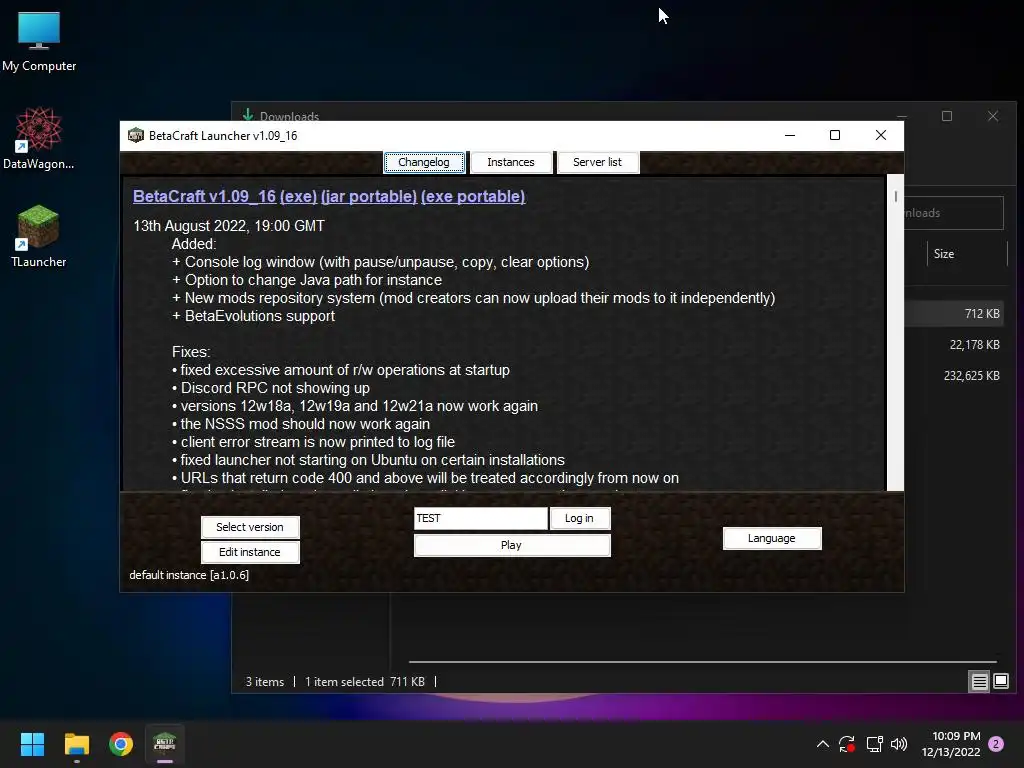Launch the DataWagon desktop shortcut
Screen dimensions: 1024x768
[x=39, y=138]
